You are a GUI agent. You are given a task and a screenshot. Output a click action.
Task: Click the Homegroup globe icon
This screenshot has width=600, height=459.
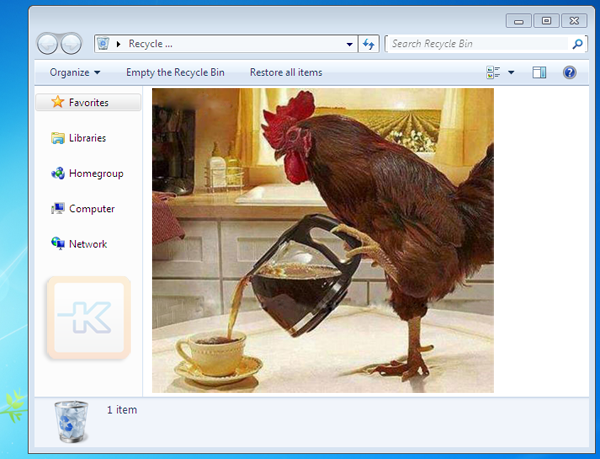[58, 173]
